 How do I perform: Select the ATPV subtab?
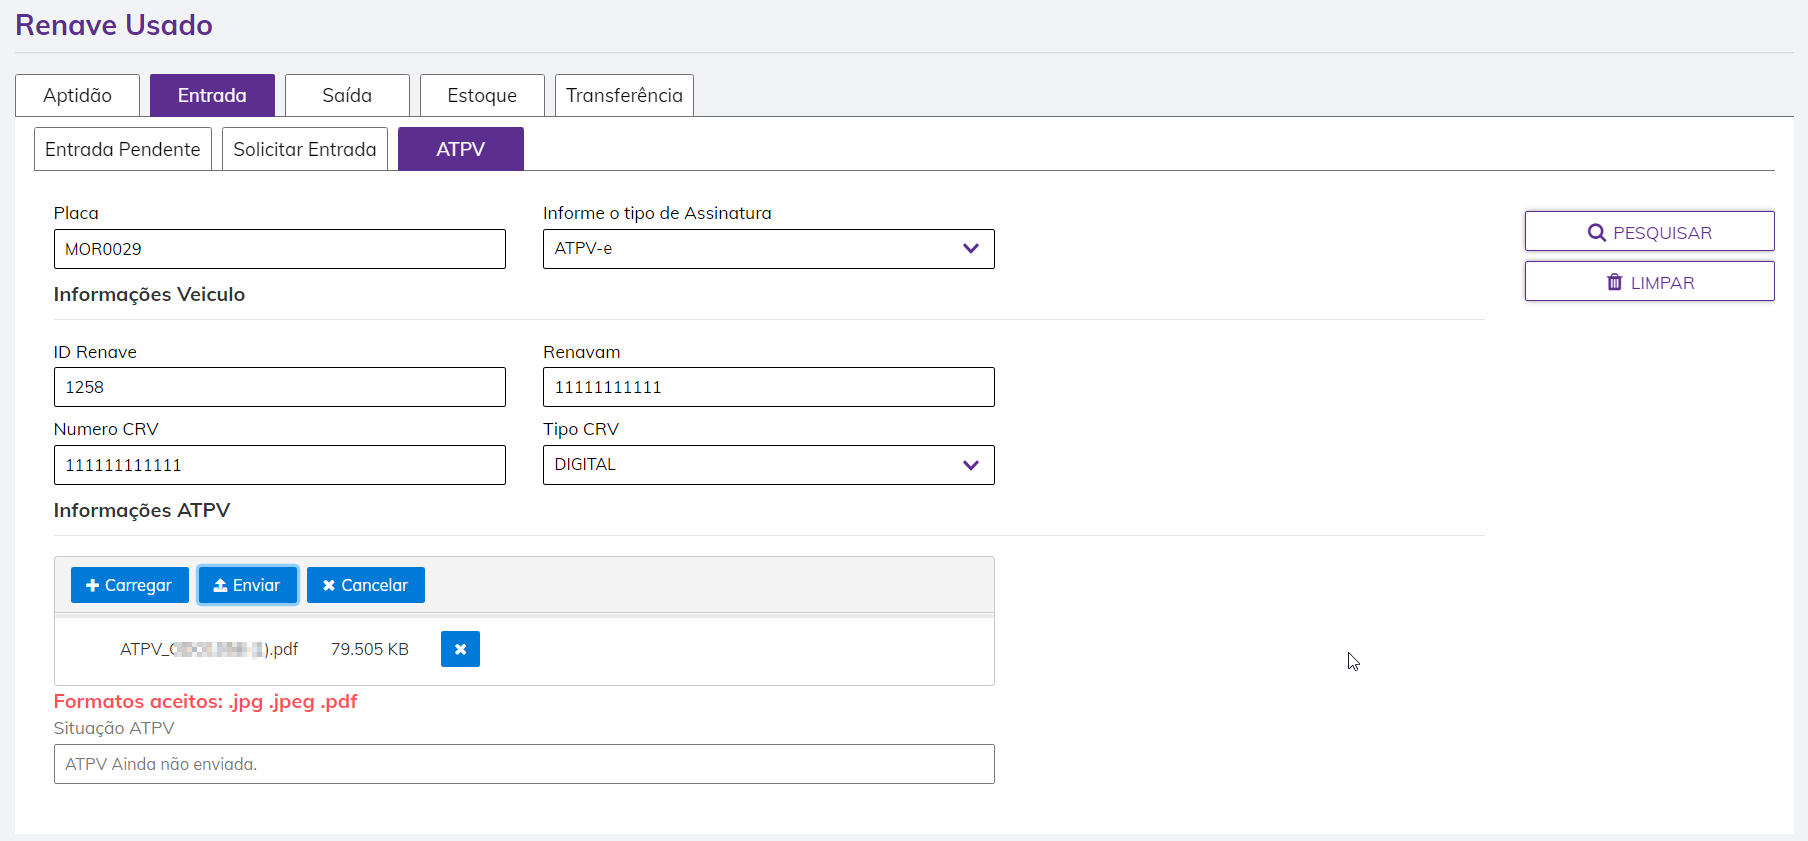coord(460,149)
